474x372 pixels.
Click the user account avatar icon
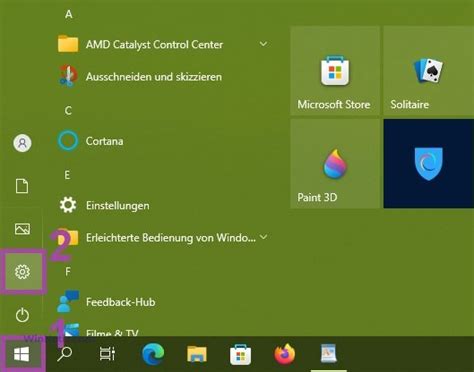pyautogui.click(x=22, y=143)
